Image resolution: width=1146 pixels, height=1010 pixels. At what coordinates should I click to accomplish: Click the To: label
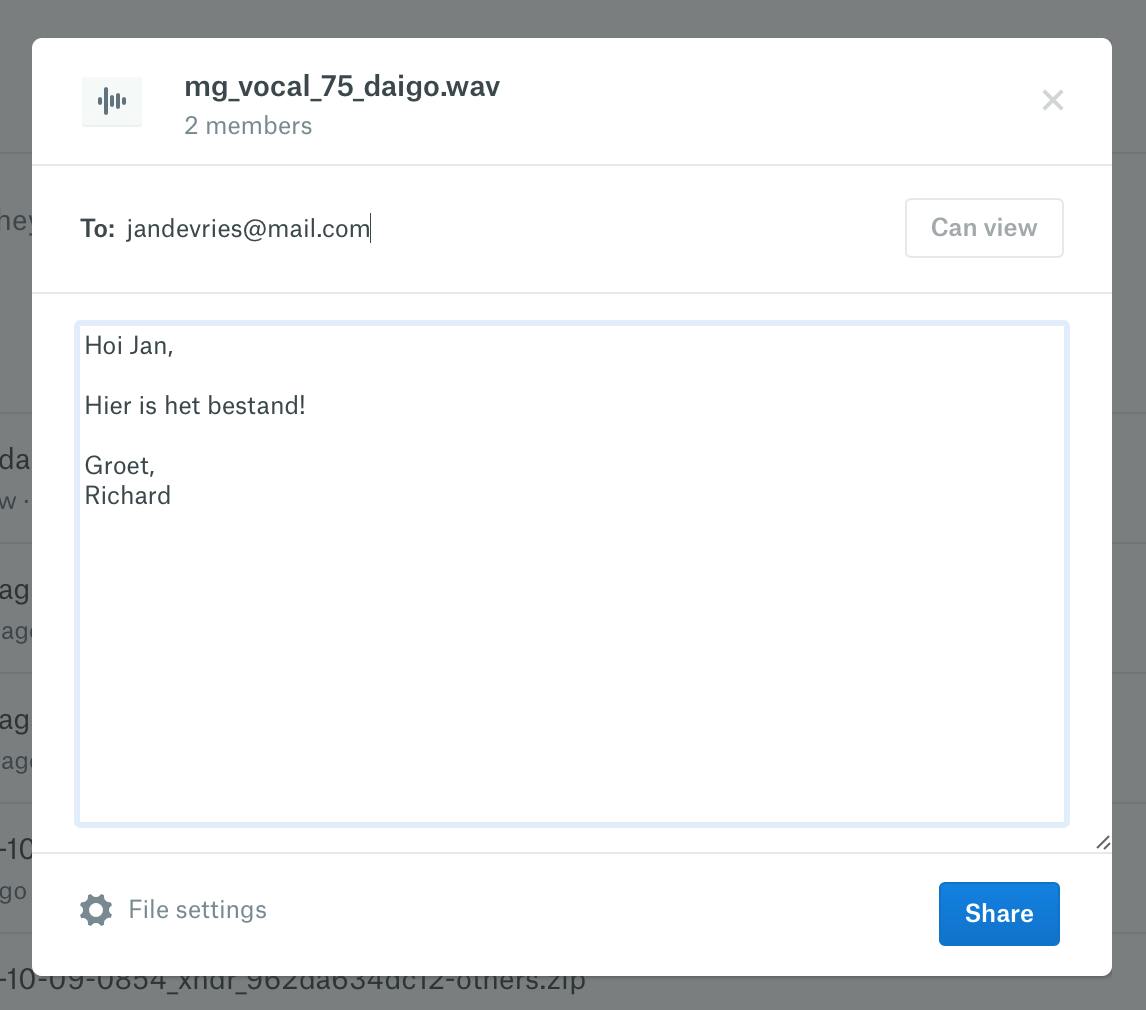(97, 229)
